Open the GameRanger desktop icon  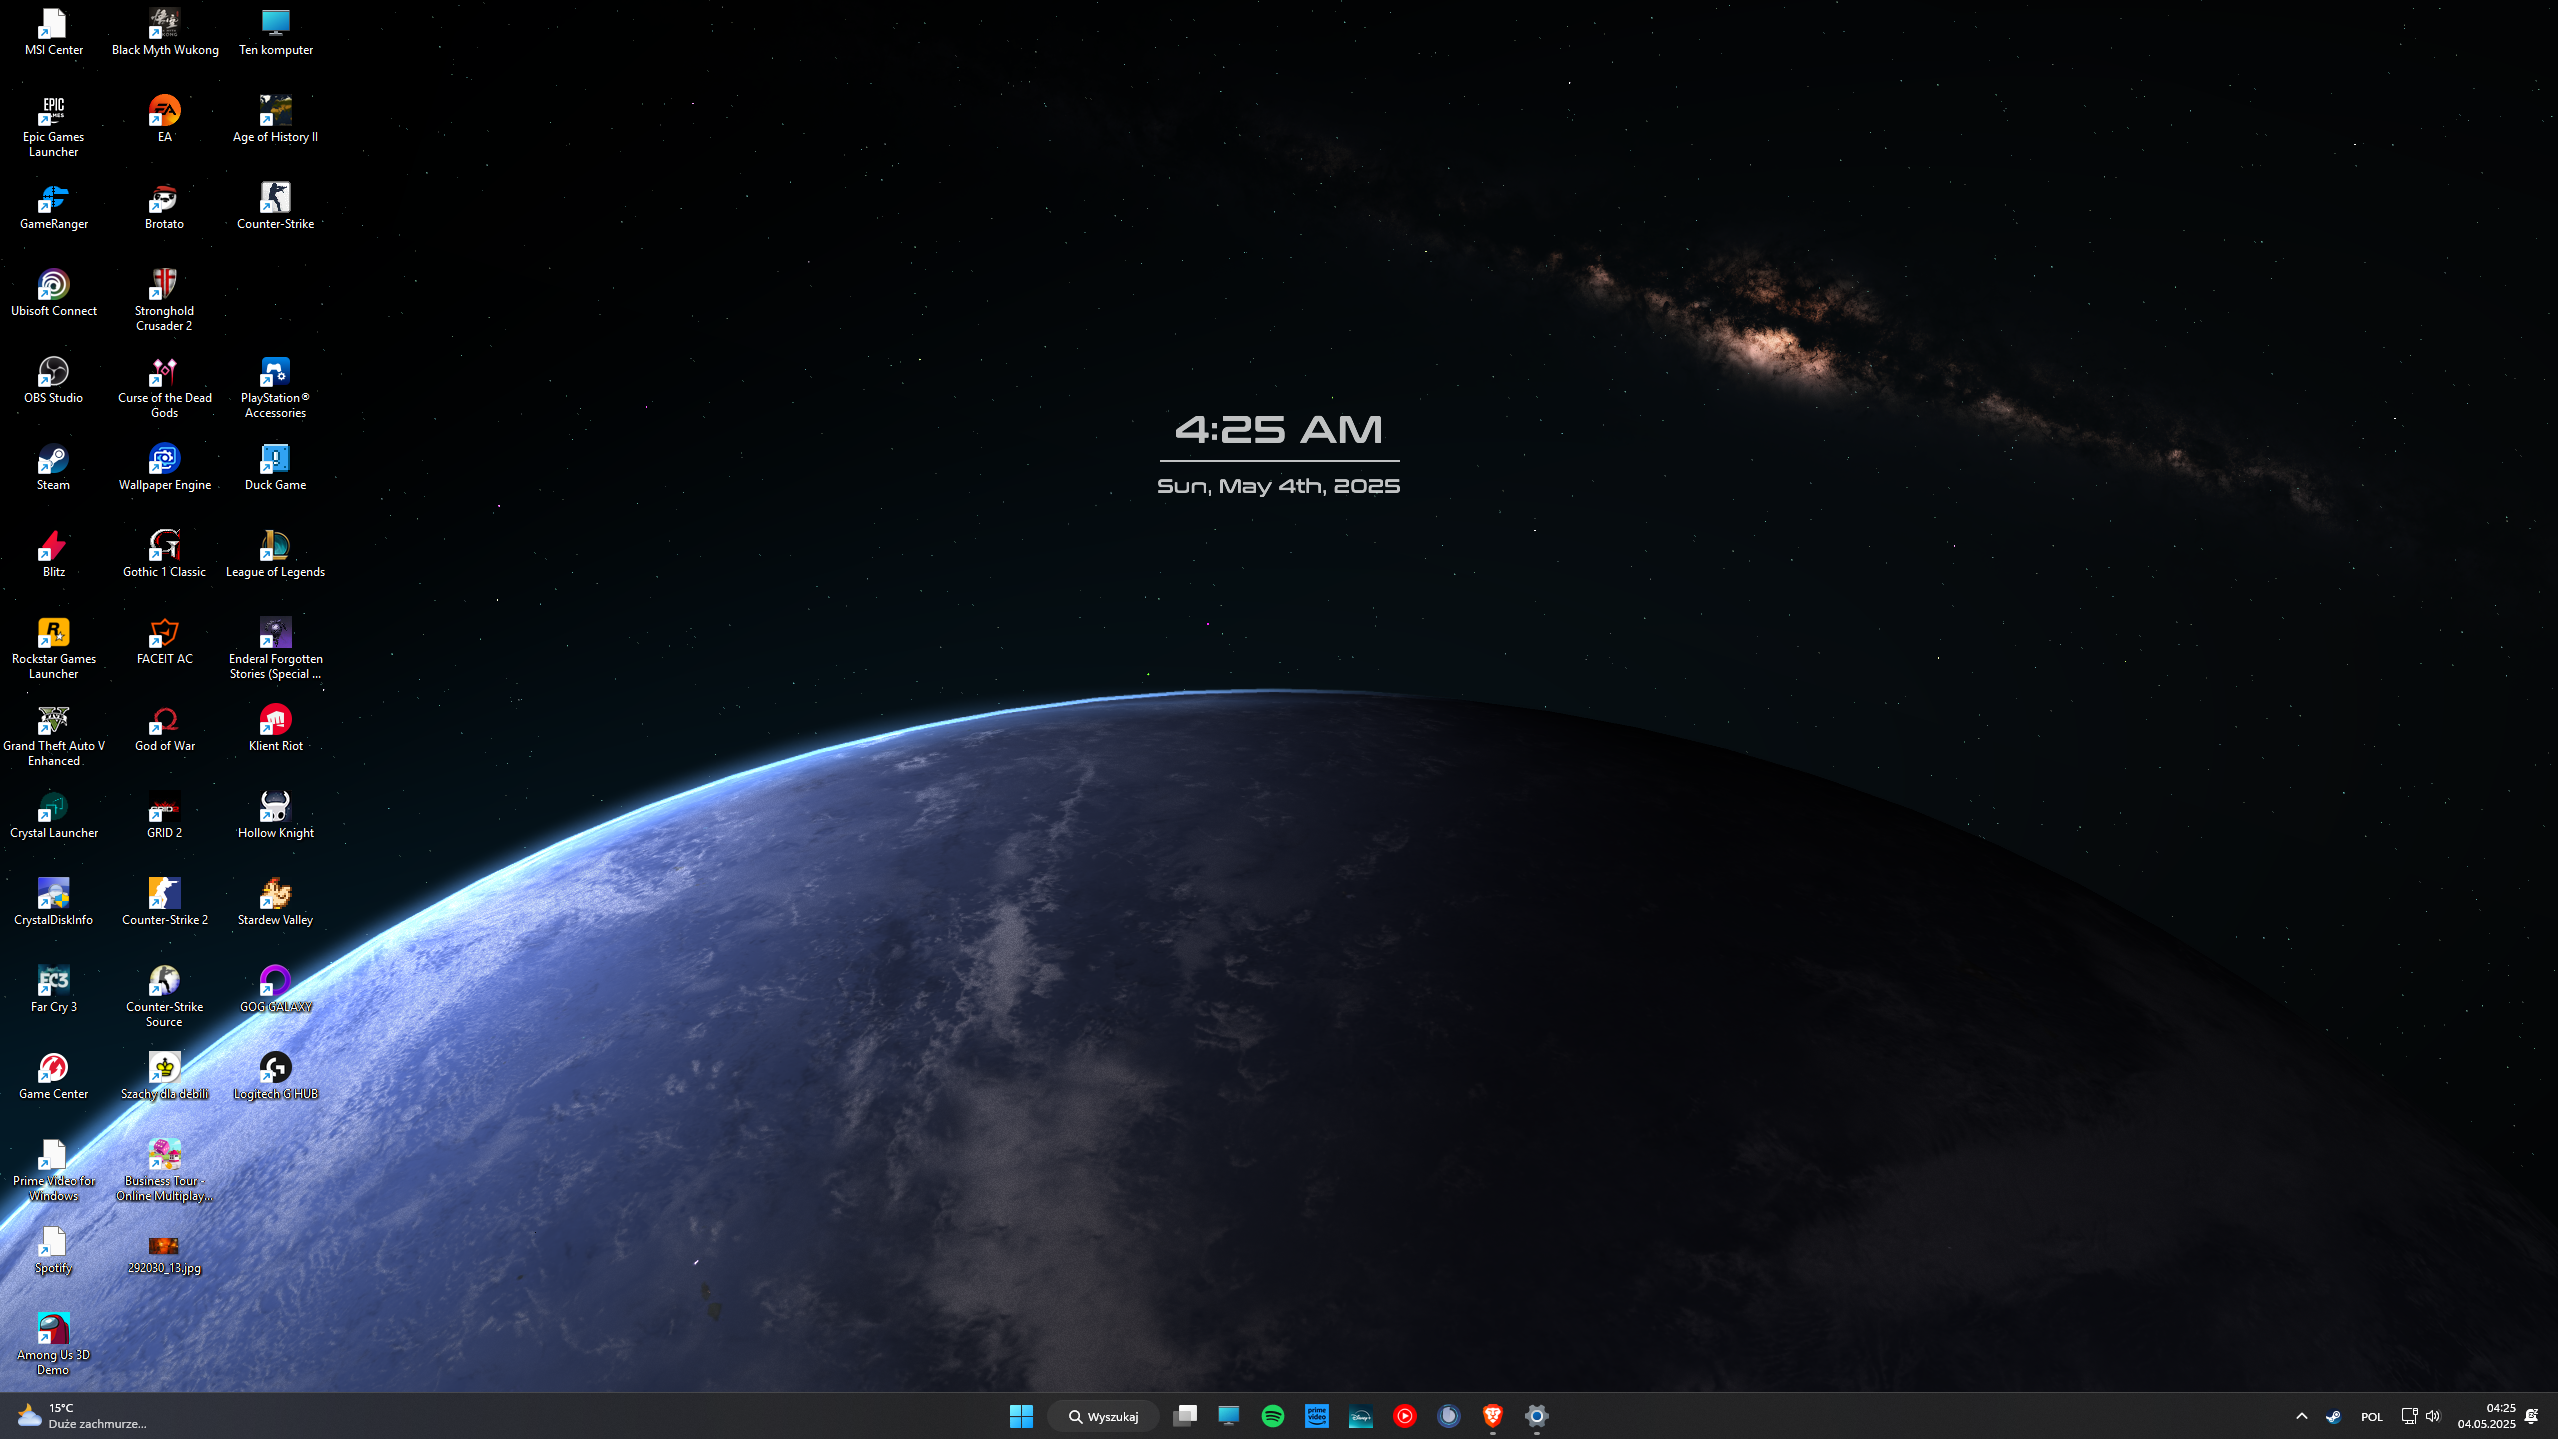pos(54,206)
